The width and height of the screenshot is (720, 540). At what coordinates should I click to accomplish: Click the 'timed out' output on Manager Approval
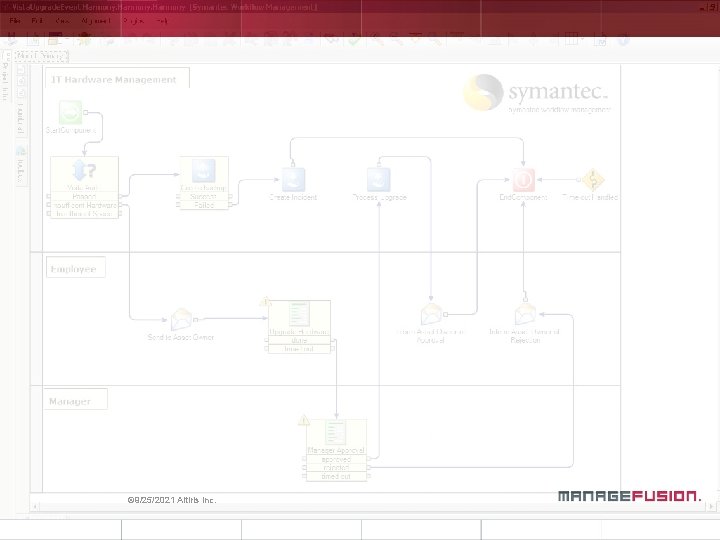tap(336, 476)
